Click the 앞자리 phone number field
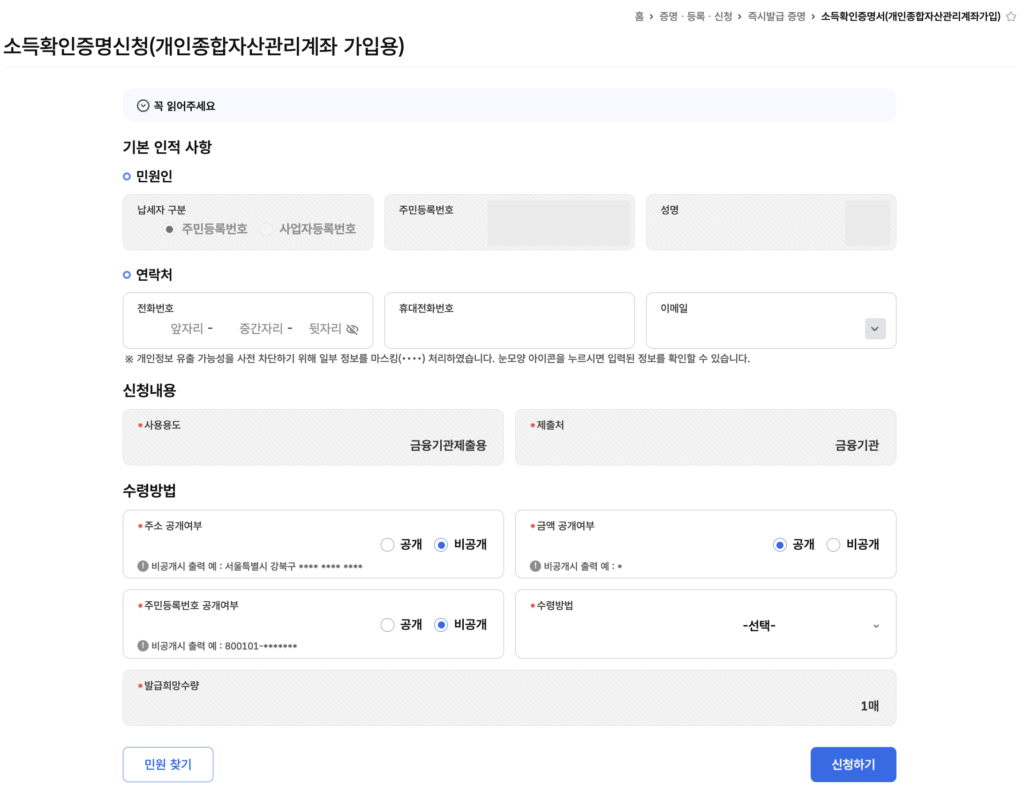The width and height of the screenshot is (1024, 792). click(x=186, y=329)
